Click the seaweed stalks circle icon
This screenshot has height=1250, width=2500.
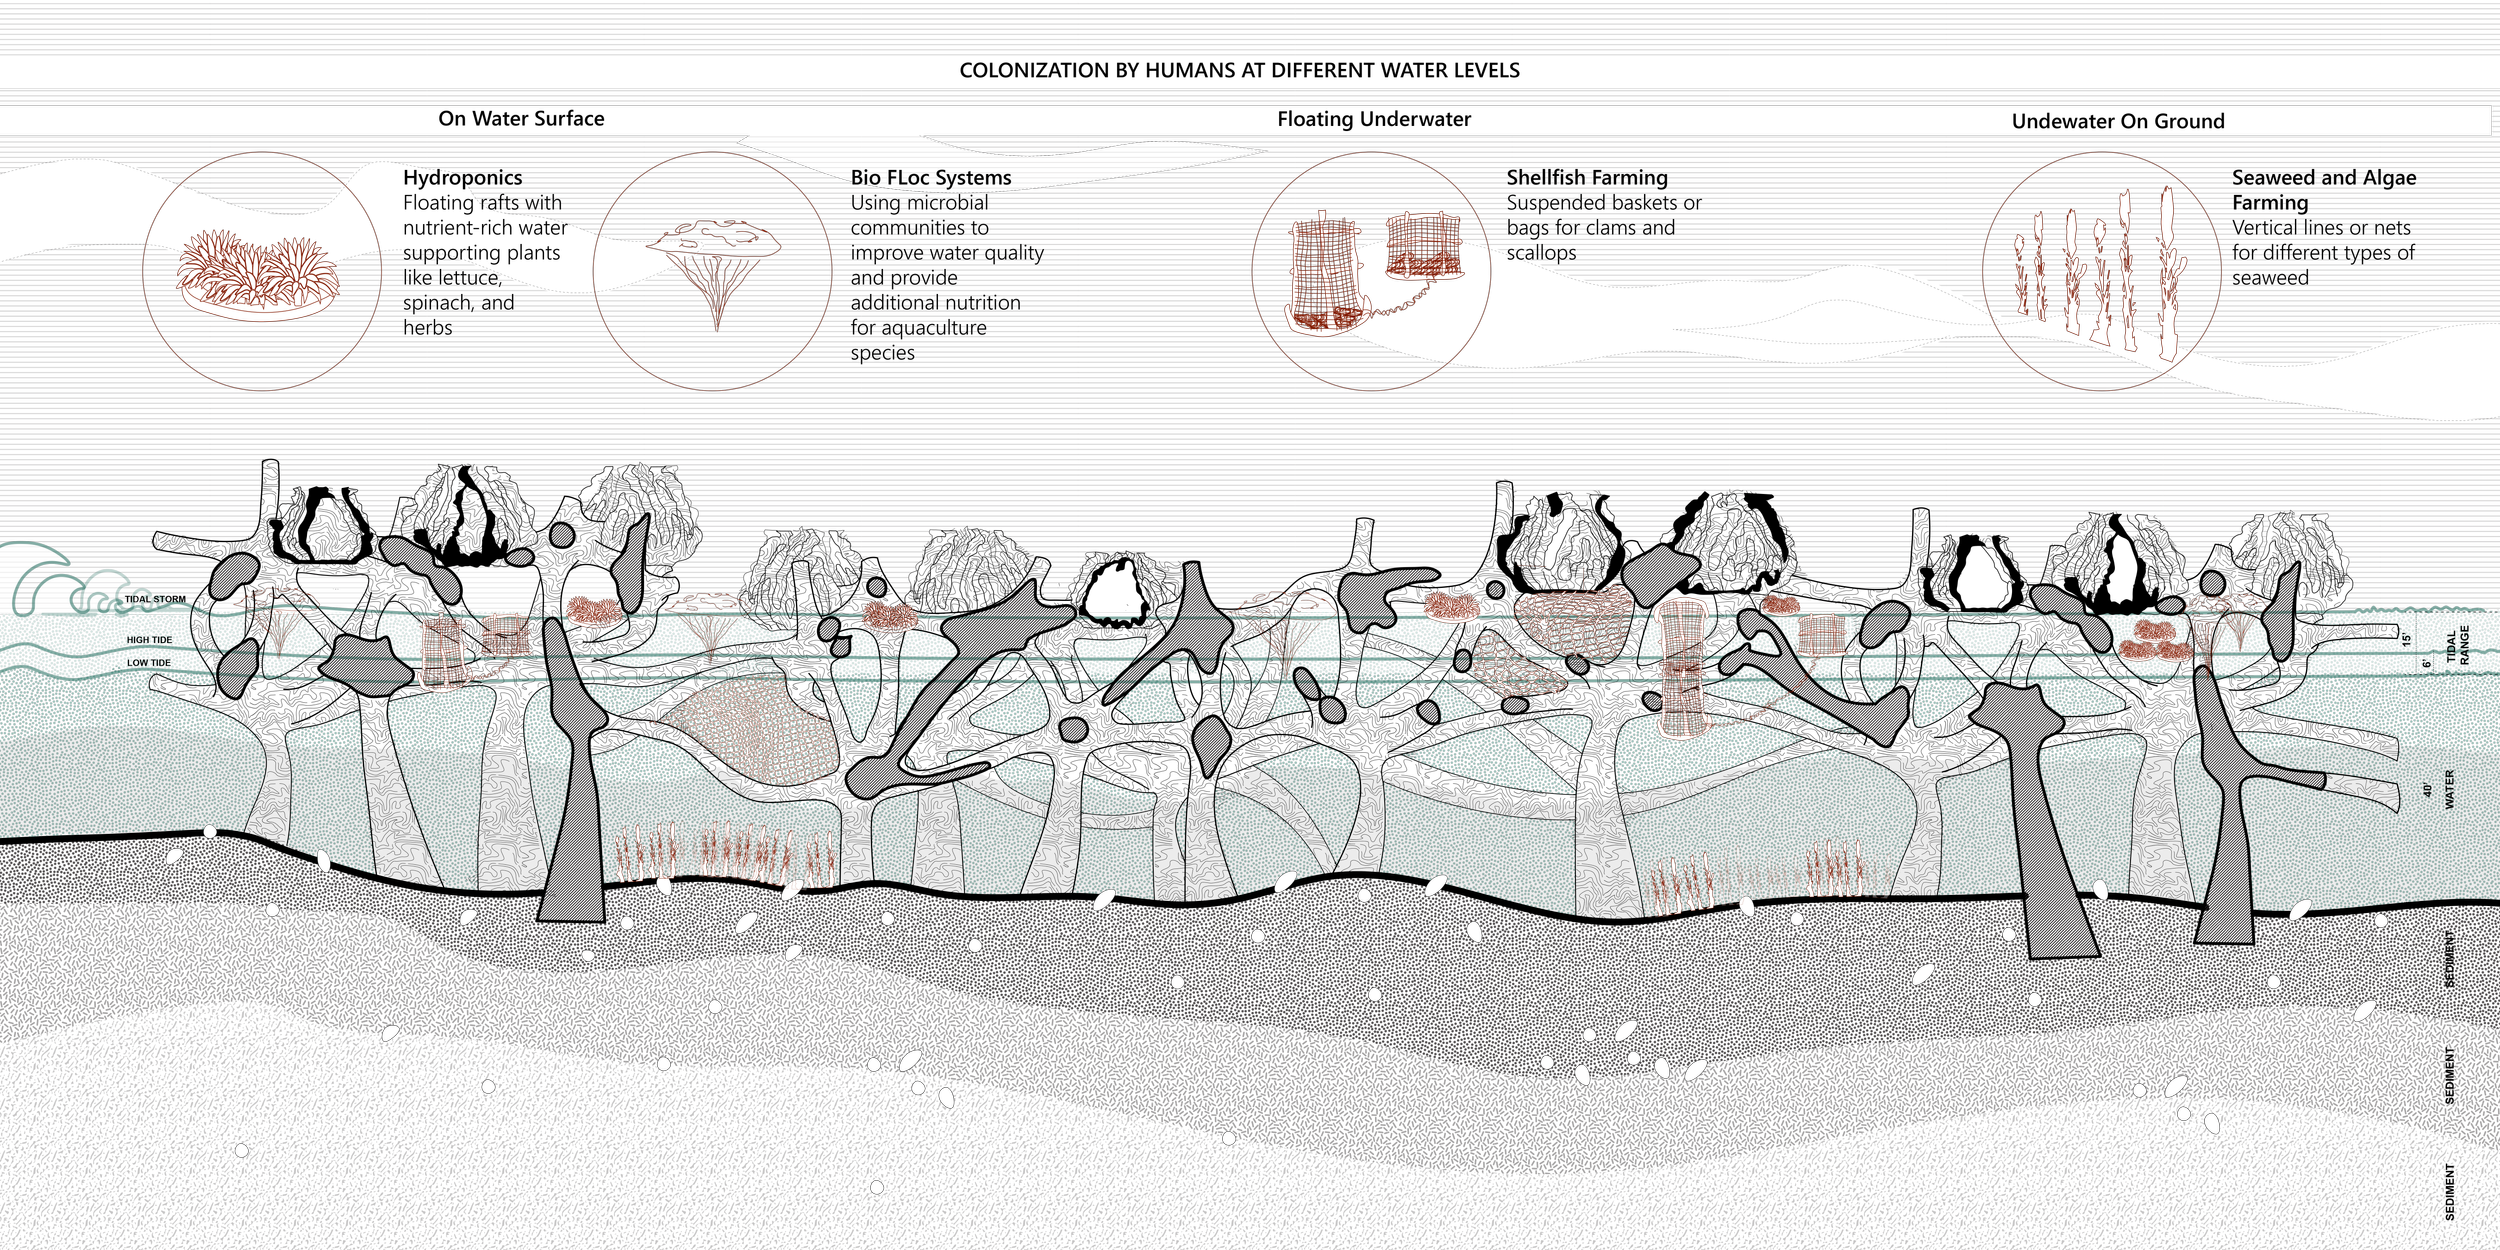click(2102, 271)
